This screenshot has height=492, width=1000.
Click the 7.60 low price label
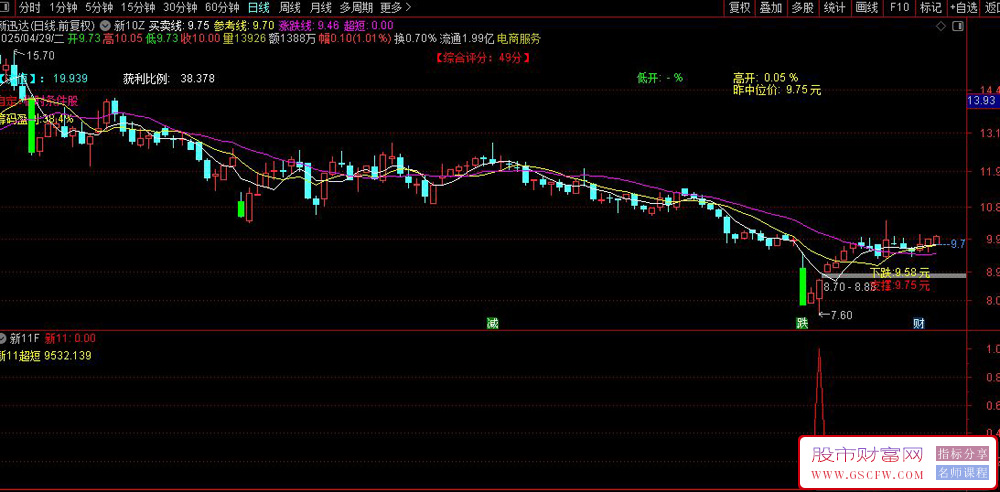841,314
